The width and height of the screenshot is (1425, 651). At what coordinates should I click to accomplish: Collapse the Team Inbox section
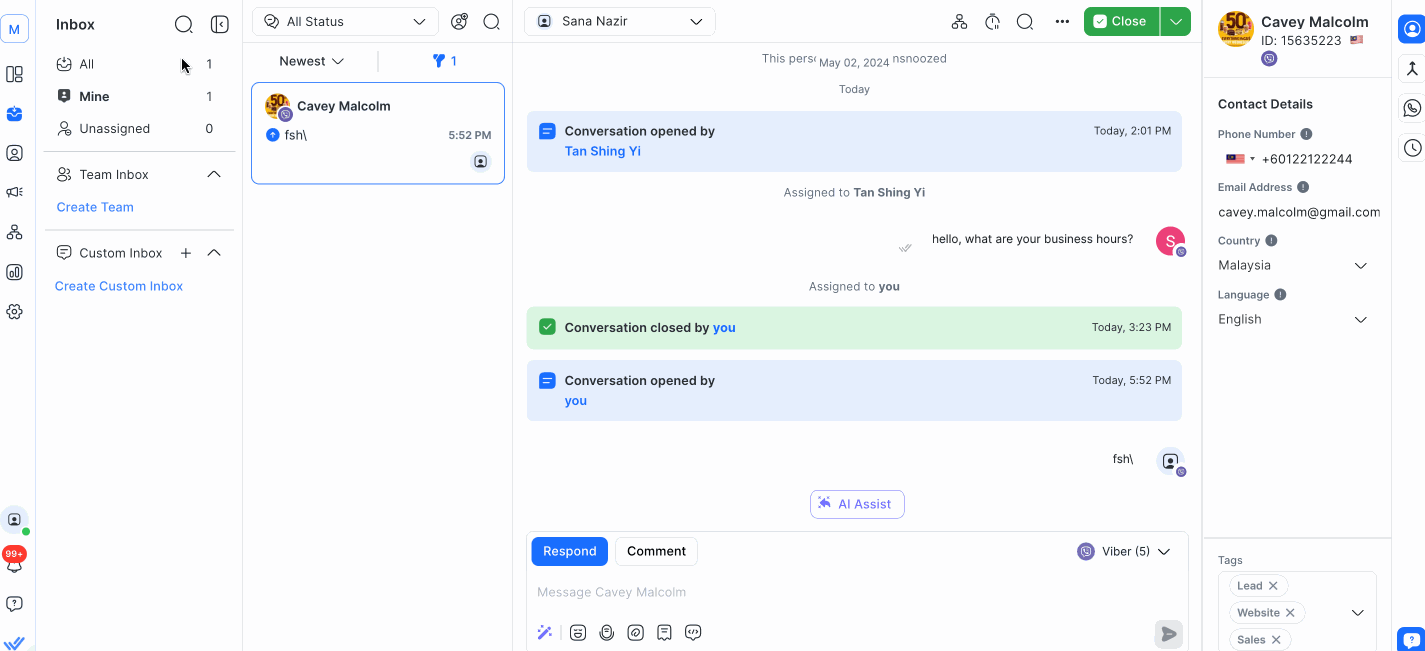pyautogui.click(x=213, y=175)
